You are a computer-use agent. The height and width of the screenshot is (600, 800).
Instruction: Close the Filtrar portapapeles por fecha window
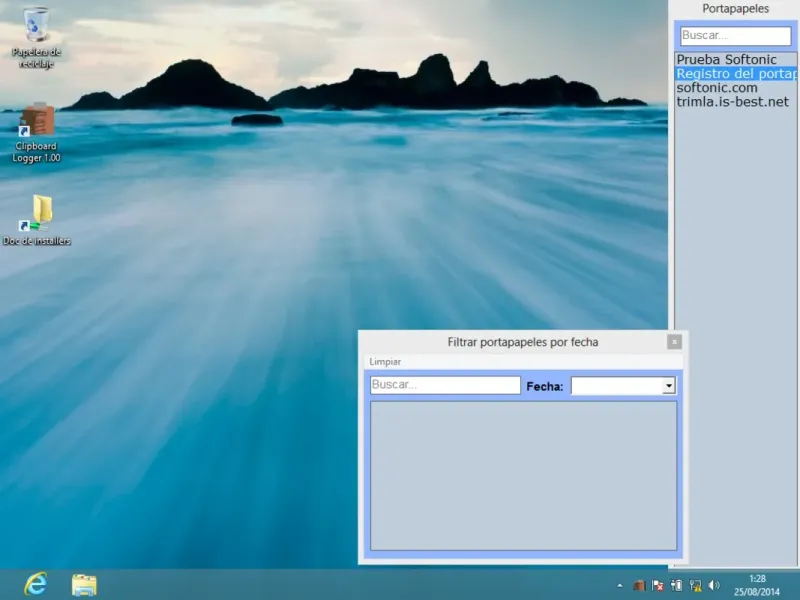coord(674,342)
